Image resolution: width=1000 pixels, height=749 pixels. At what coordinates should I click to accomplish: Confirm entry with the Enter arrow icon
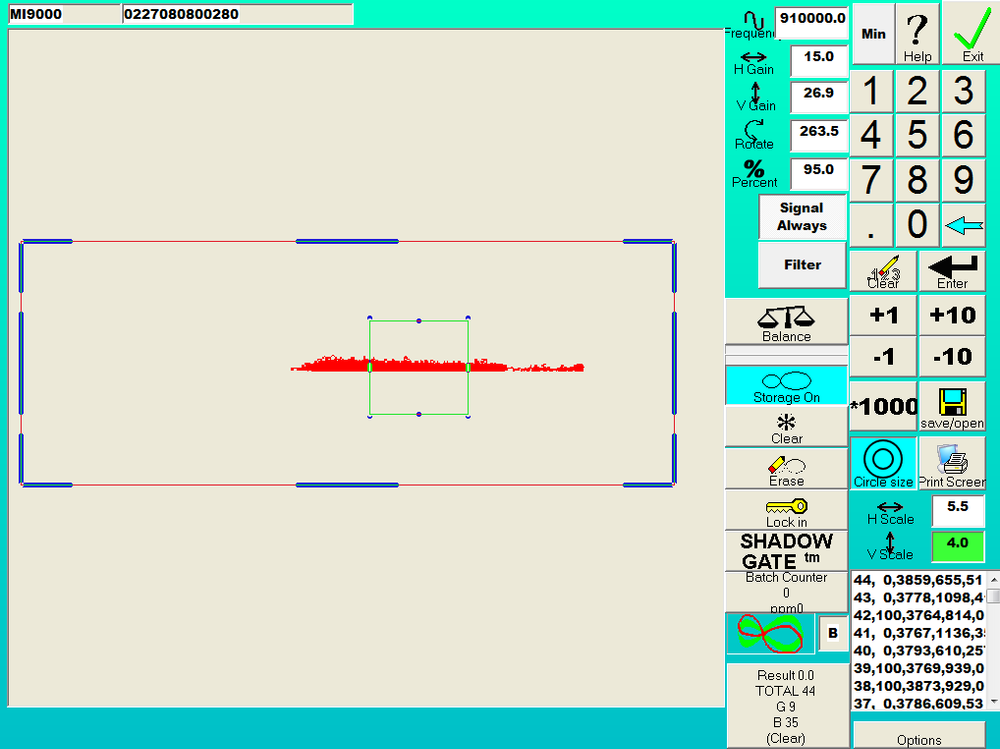point(951,268)
